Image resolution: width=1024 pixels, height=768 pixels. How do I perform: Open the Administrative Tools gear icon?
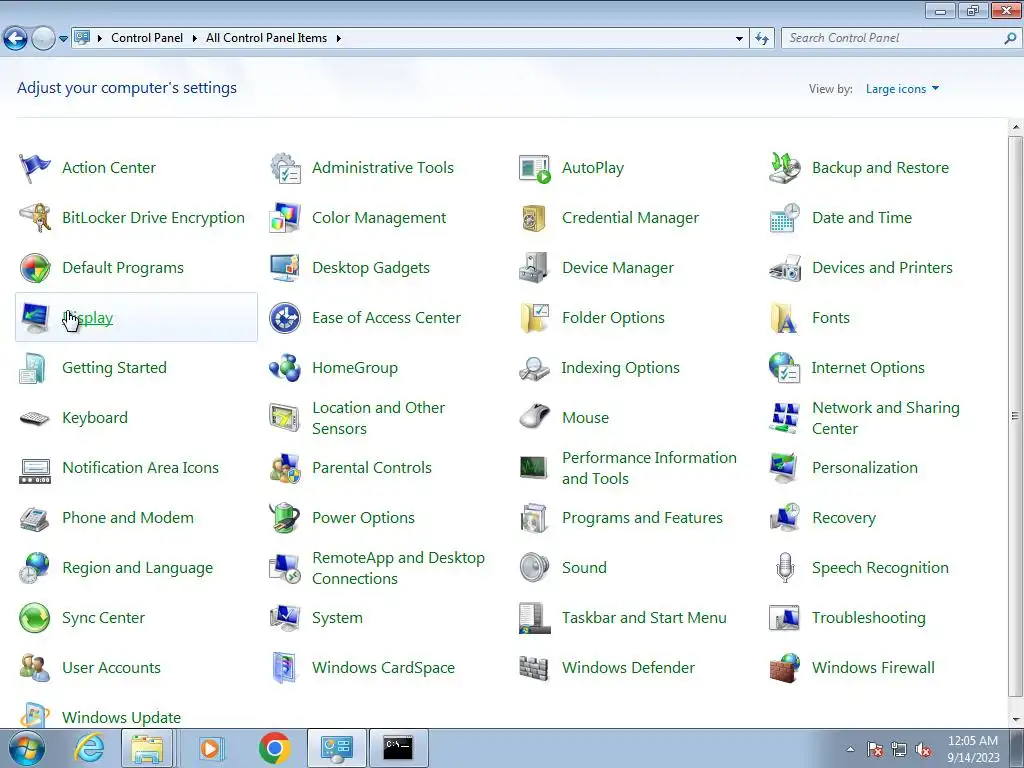(x=285, y=168)
